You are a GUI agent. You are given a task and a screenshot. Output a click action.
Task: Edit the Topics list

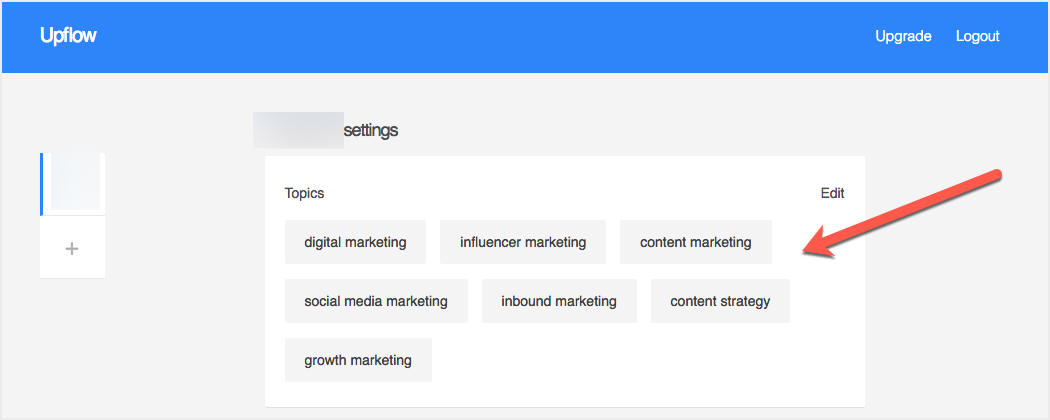pyautogui.click(x=832, y=194)
